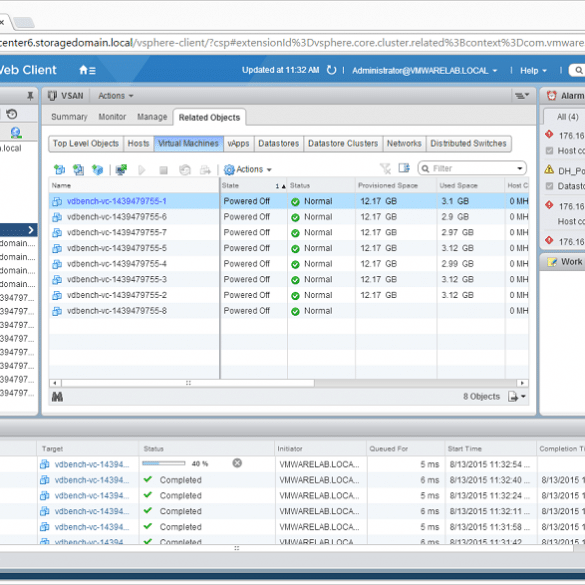Screen dimensions: 585x585
Task: Click the 40% task progress bar
Action: 164,463
